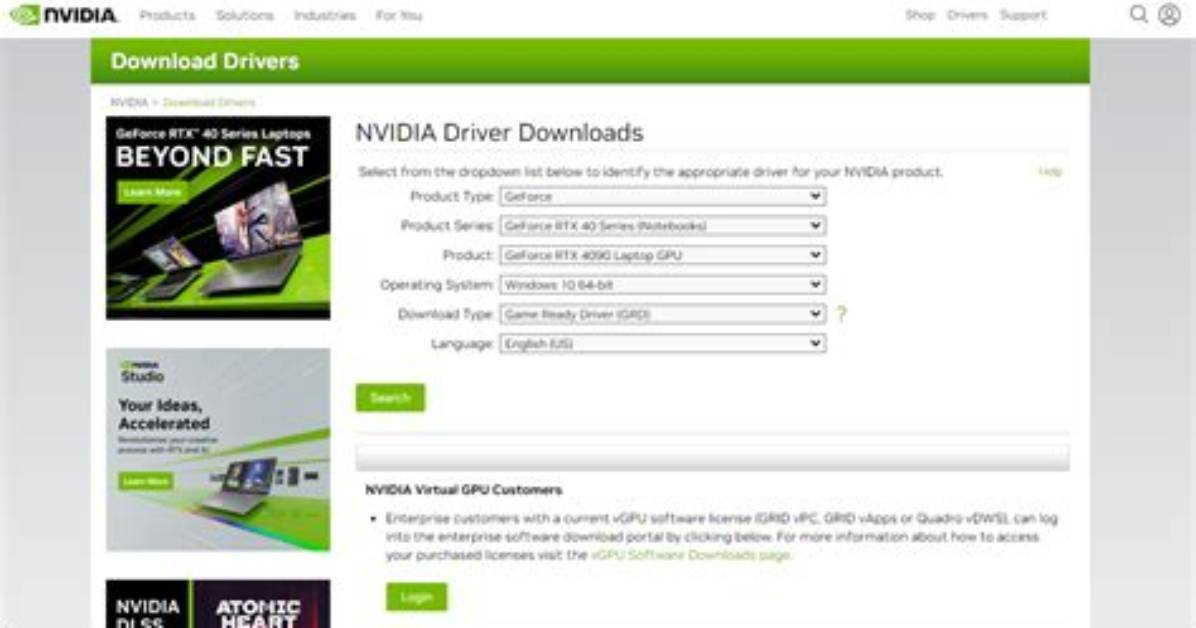The height and width of the screenshot is (628, 1196).
Task: Expand the Language dropdown
Action: 663,343
